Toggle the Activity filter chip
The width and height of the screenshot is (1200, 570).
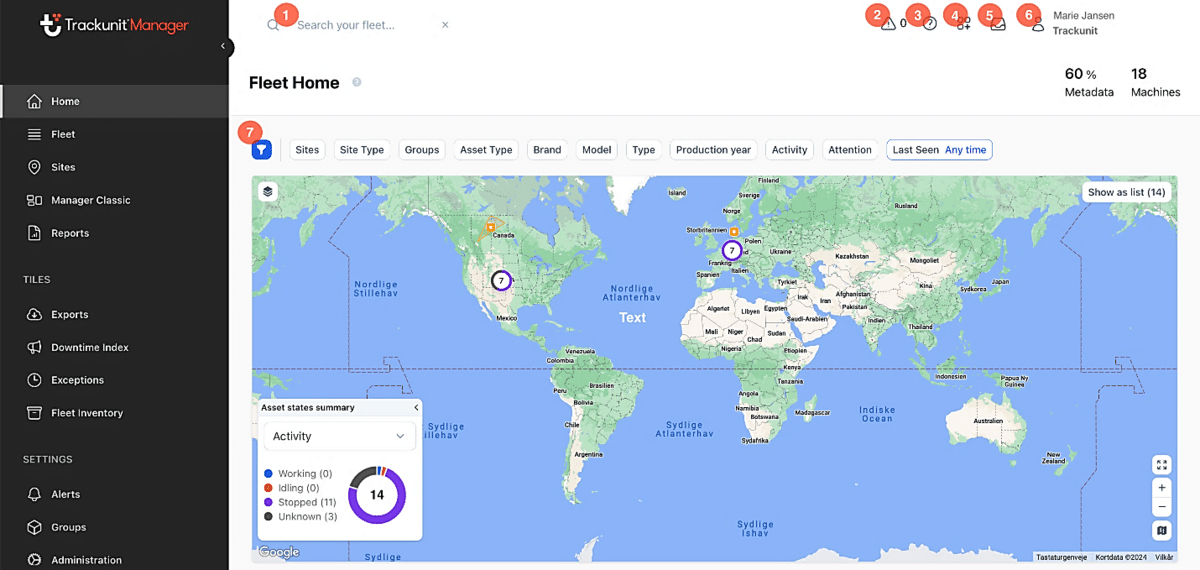point(789,150)
